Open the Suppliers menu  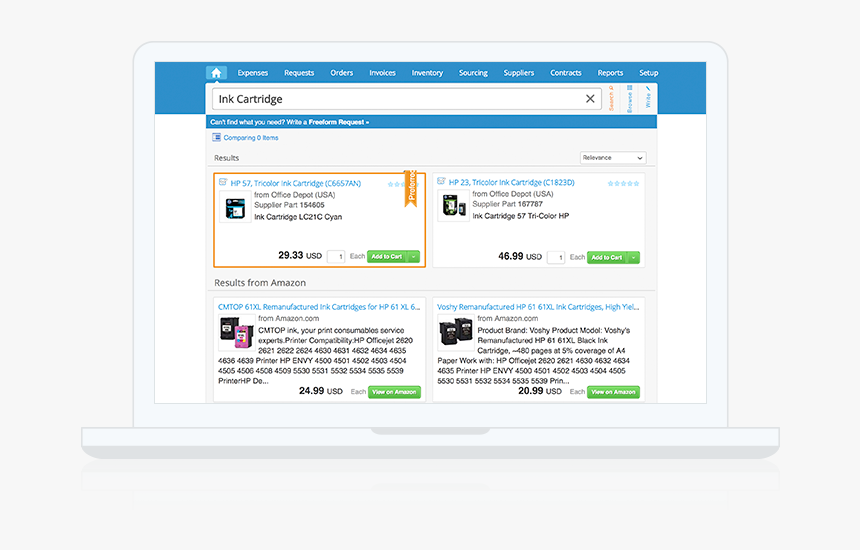519,72
